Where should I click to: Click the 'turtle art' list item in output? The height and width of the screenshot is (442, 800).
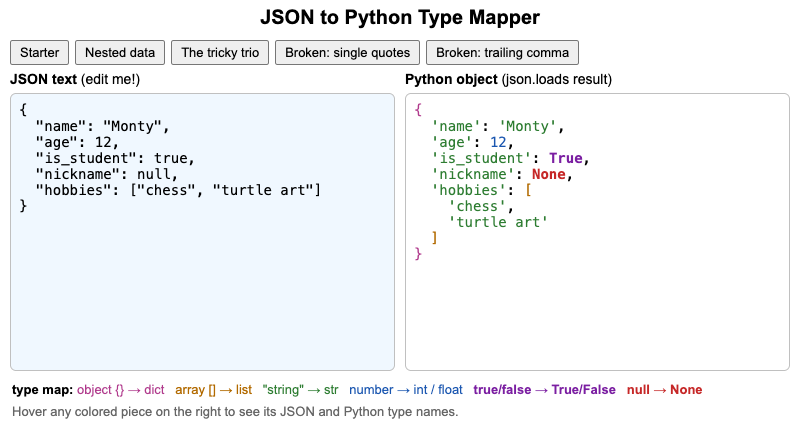click(x=497, y=223)
